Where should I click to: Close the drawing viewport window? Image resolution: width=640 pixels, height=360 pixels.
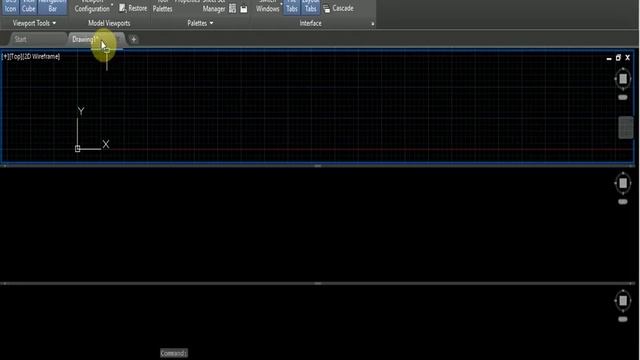click(627, 58)
